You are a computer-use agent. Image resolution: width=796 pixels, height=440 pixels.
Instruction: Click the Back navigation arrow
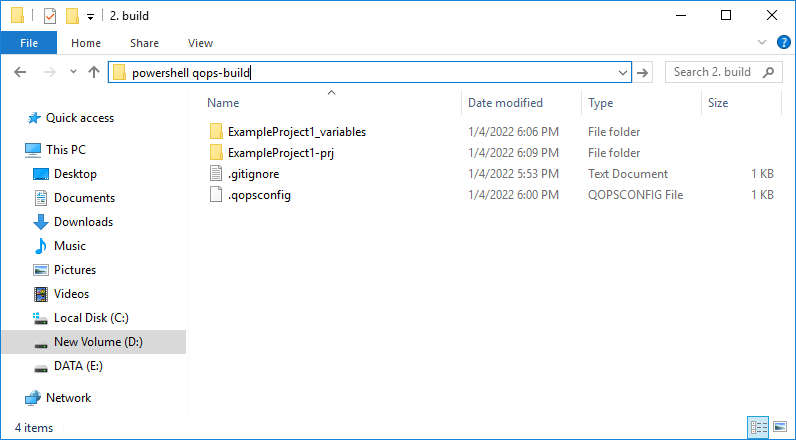click(20, 72)
